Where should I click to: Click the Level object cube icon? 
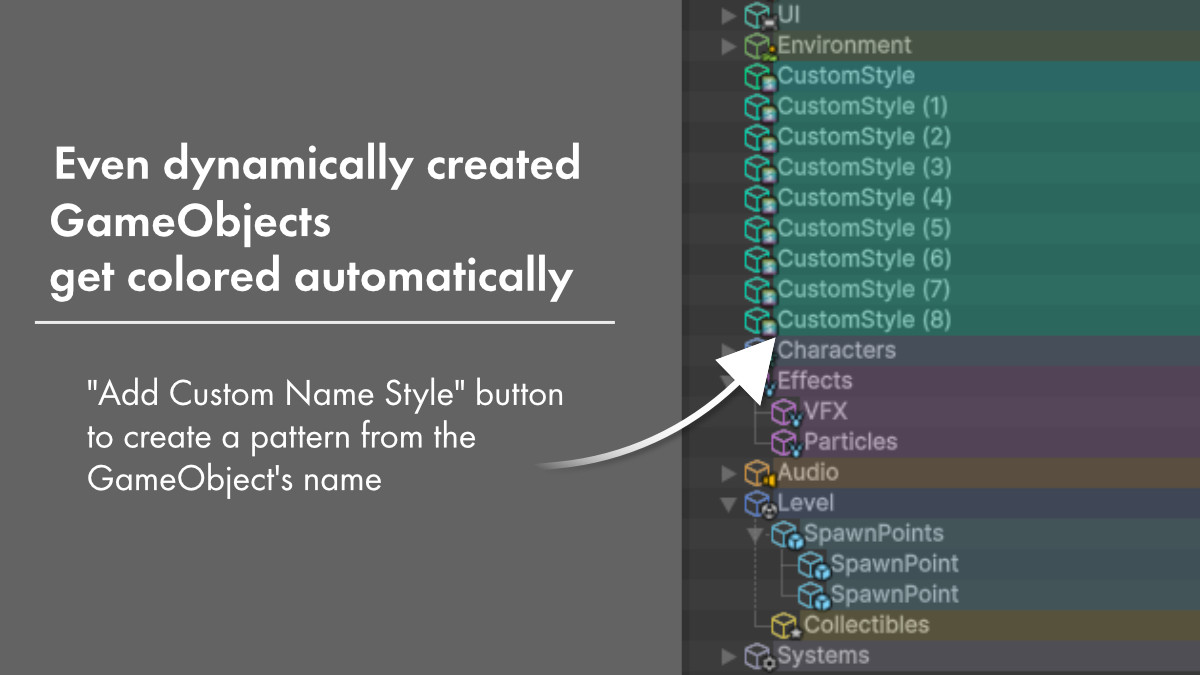760,504
